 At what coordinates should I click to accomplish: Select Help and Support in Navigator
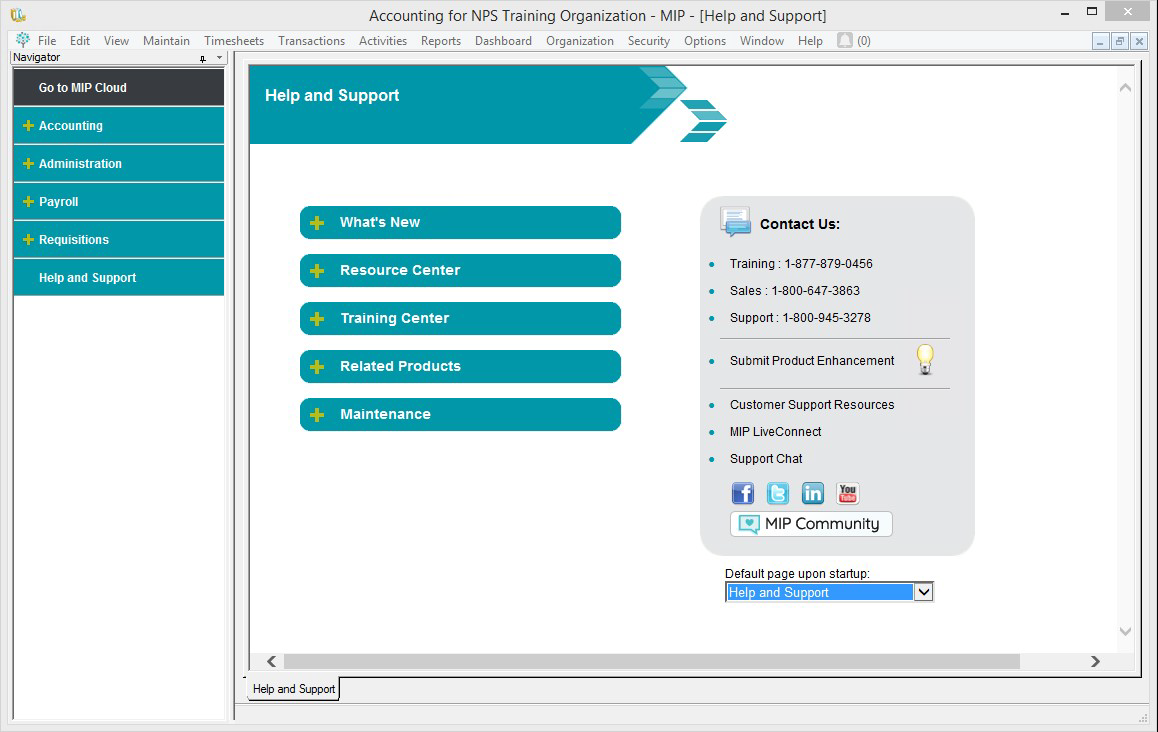click(118, 278)
